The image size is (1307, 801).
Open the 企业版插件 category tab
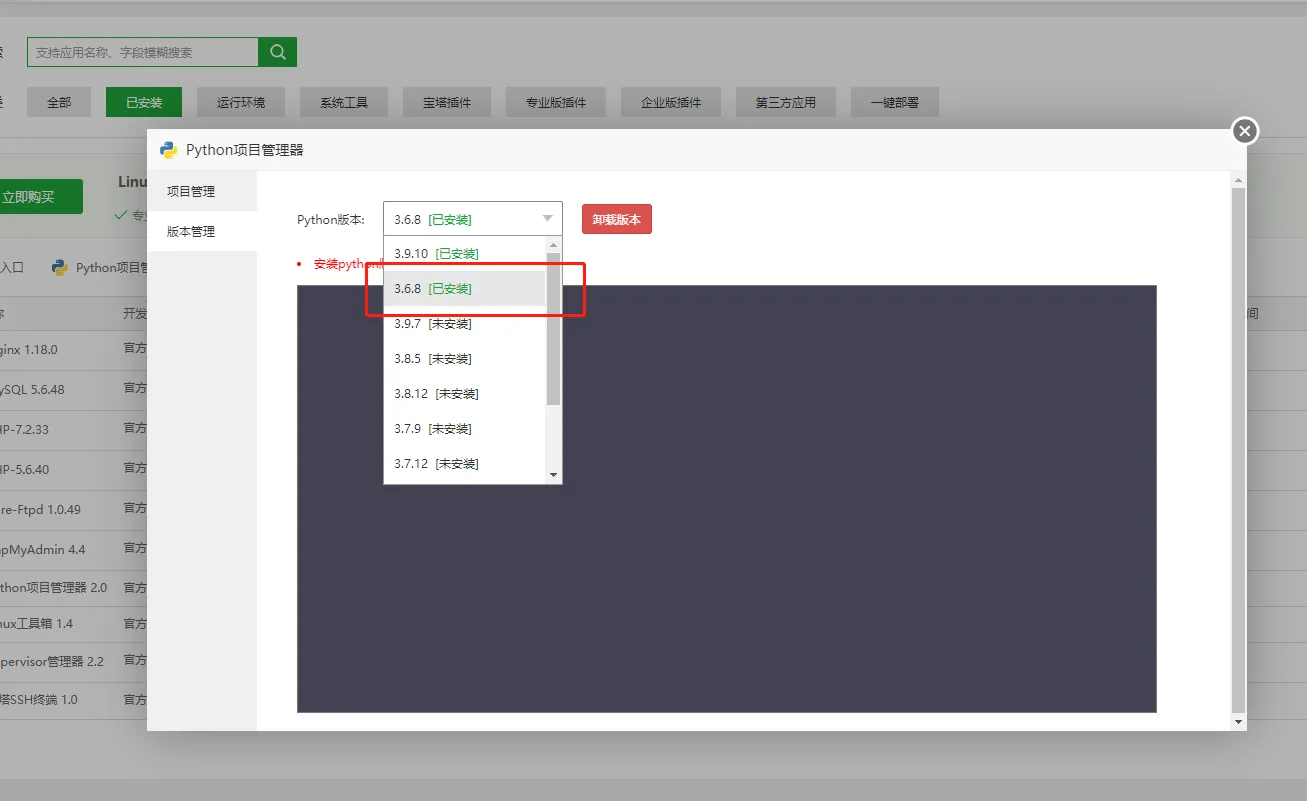click(x=671, y=102)
